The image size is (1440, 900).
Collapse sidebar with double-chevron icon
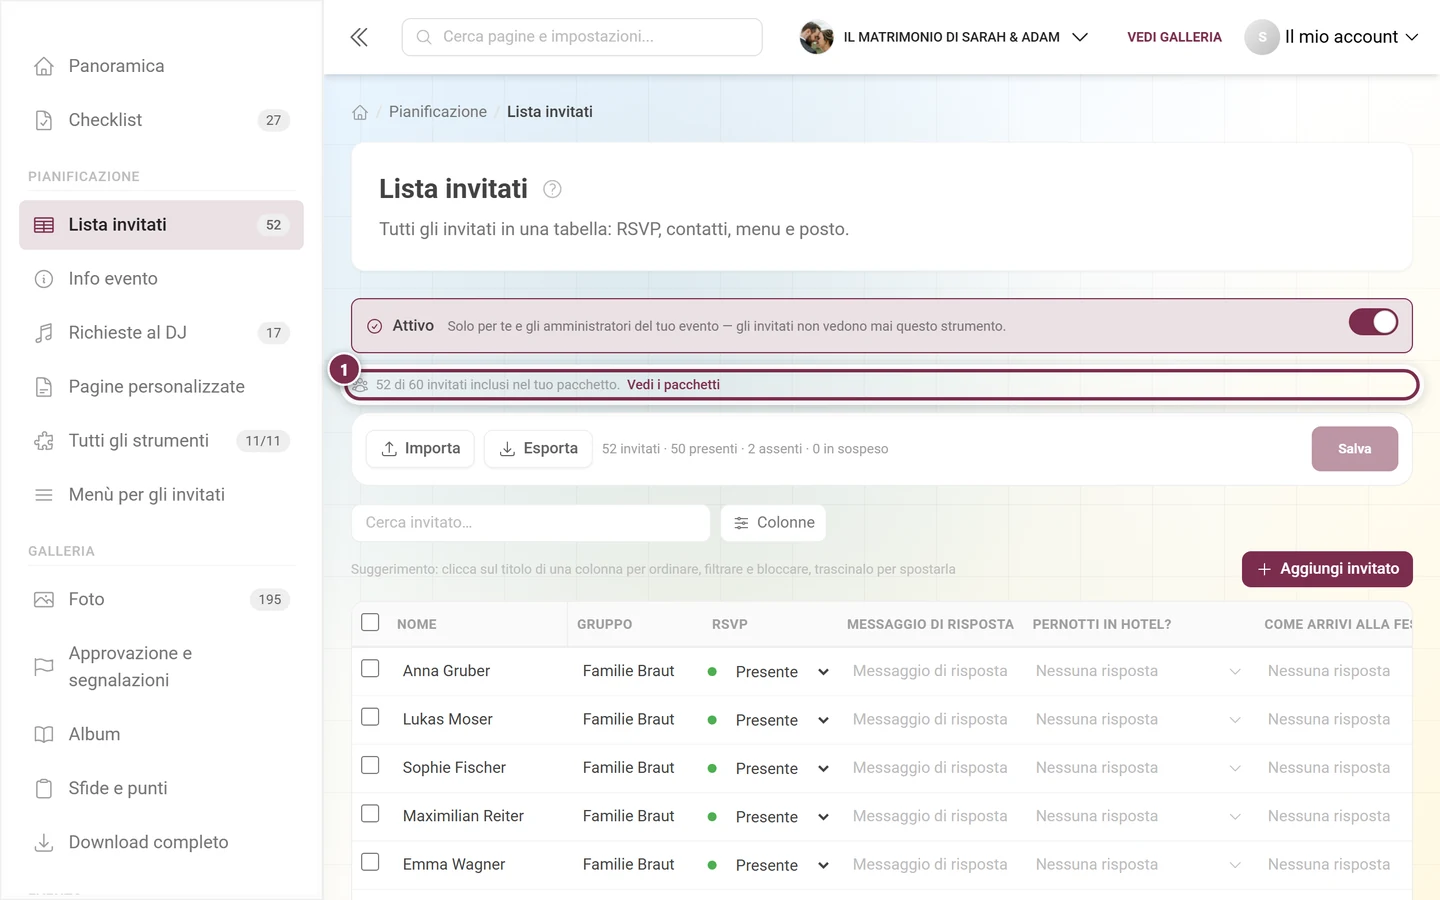[x=359, y=37]
